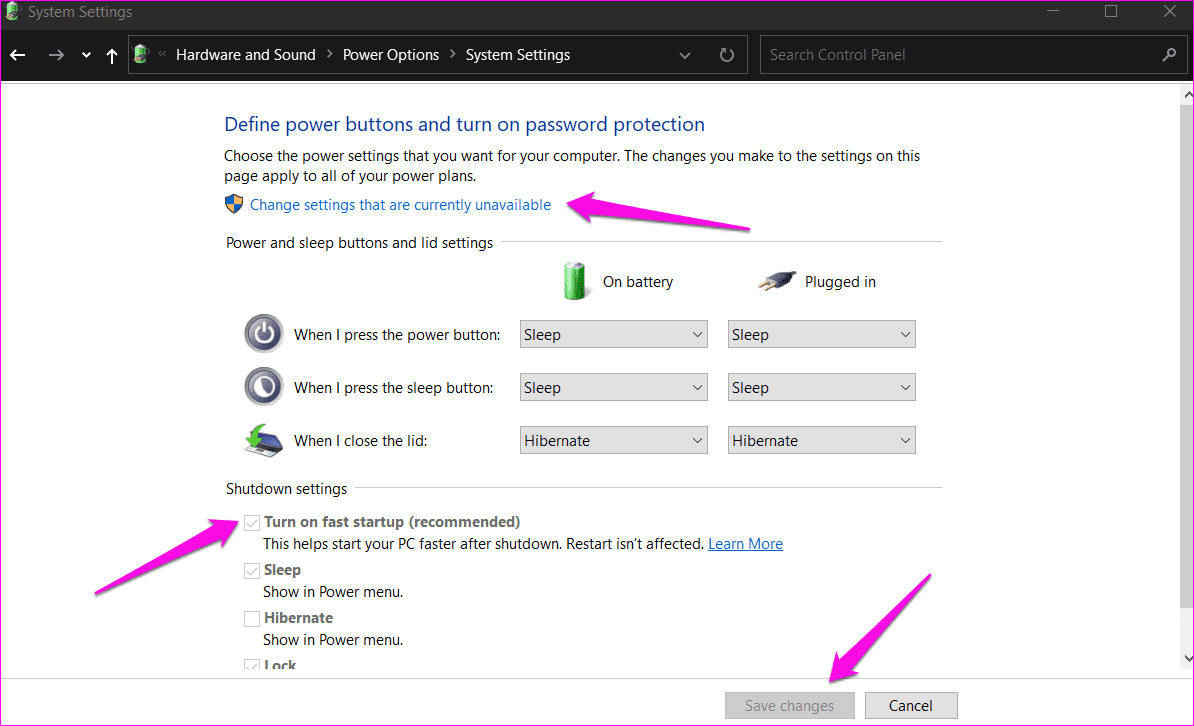This screenshot has width=1194, height=726.
Task: Toggle the Sleep power menu checkbox
Action: [252, 571]
